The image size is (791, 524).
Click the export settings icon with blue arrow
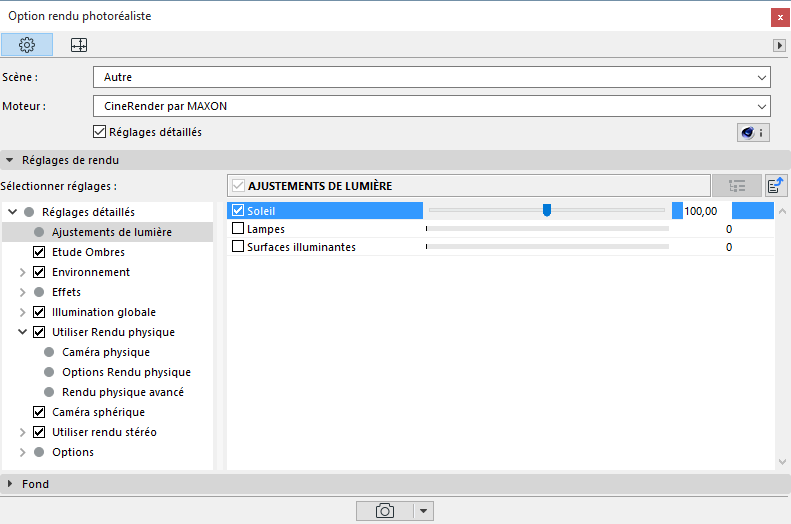776,186
